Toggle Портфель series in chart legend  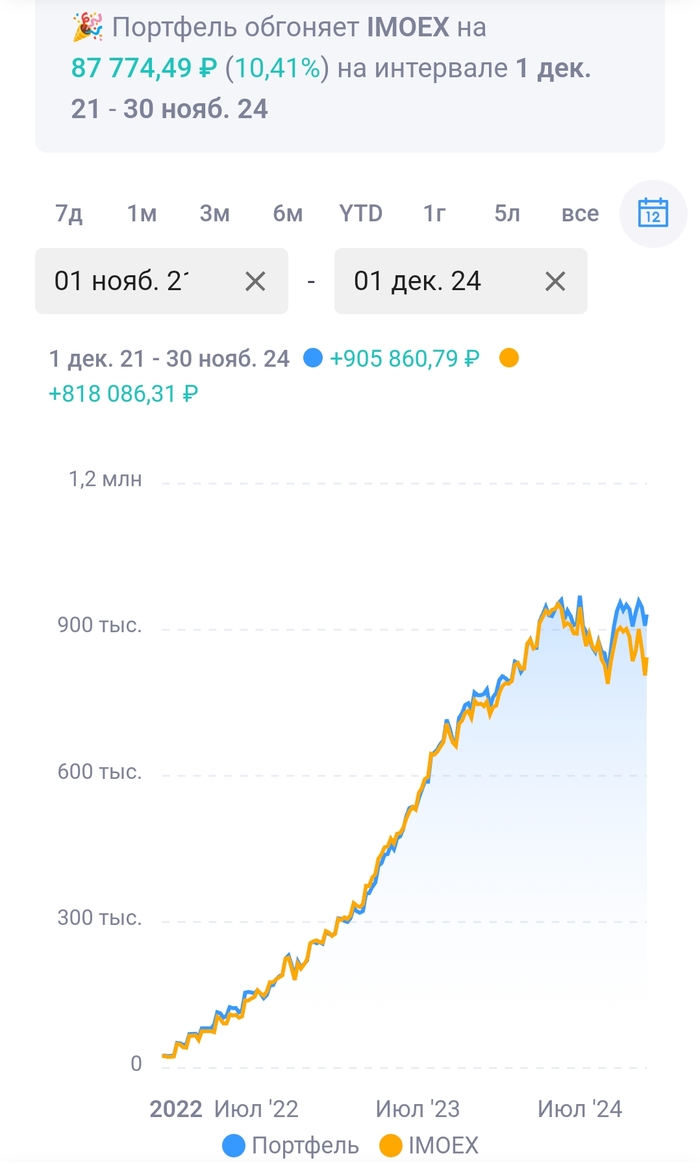(x=290, y=1145)
